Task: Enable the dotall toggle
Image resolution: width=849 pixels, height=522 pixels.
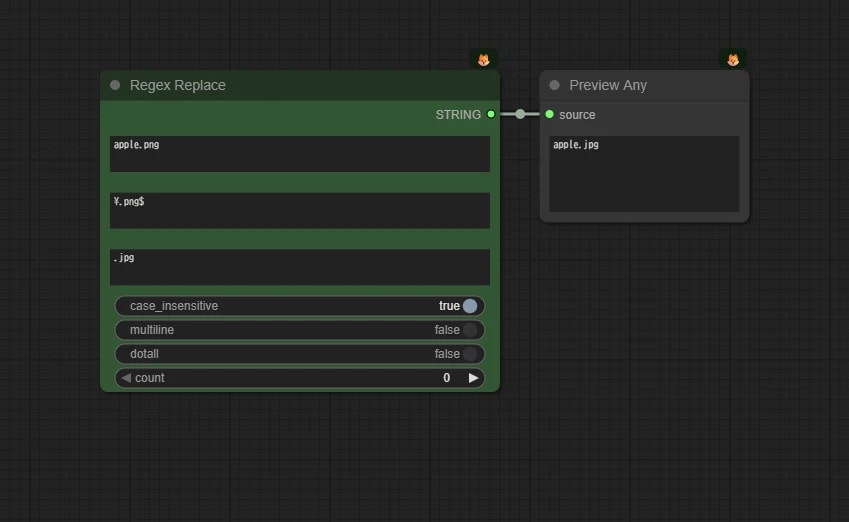Action: tap(470, 354)
